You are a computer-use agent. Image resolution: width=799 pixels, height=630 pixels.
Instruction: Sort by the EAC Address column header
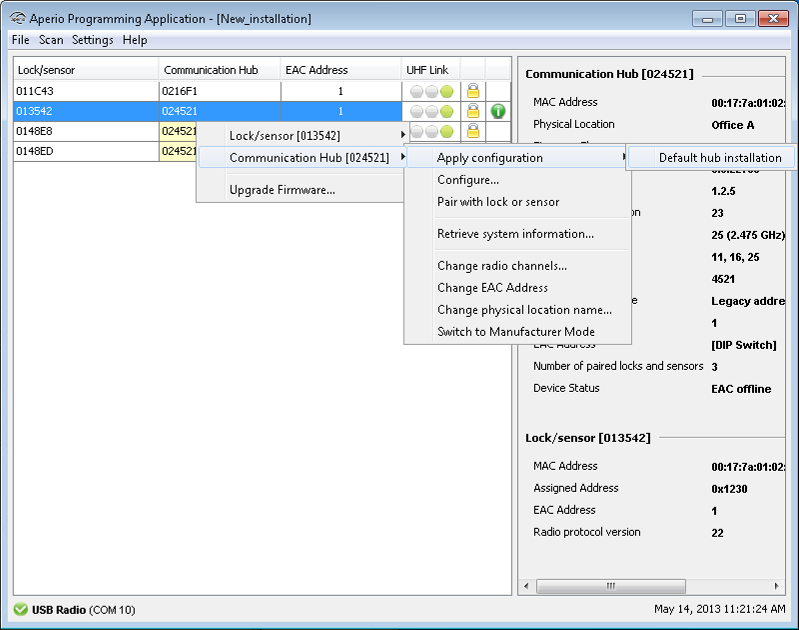coord(341,70)
